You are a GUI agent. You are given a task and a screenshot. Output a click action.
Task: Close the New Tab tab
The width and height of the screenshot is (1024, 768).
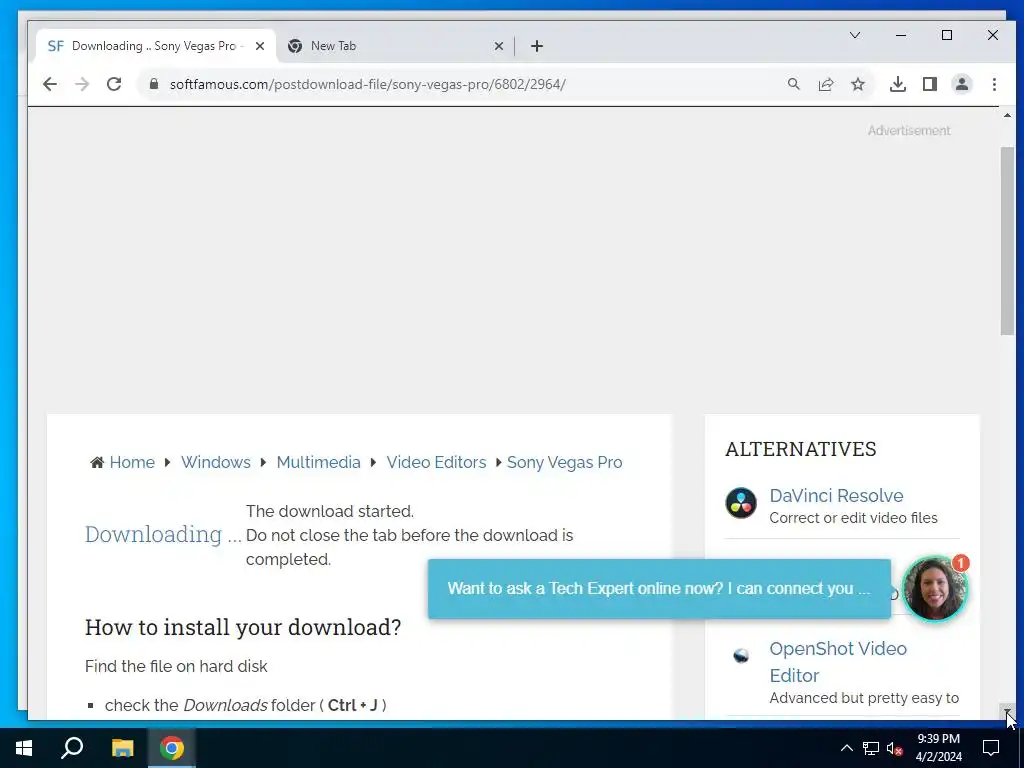(498, 46)
